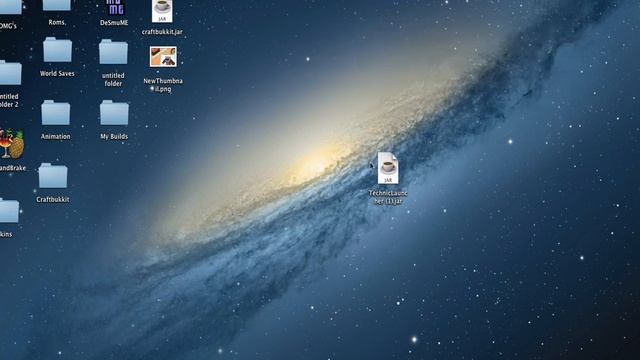Click the TechnicLauncher (1).jar file name label
The height and width of the screenshot is (360, 640).
[388, 197]
